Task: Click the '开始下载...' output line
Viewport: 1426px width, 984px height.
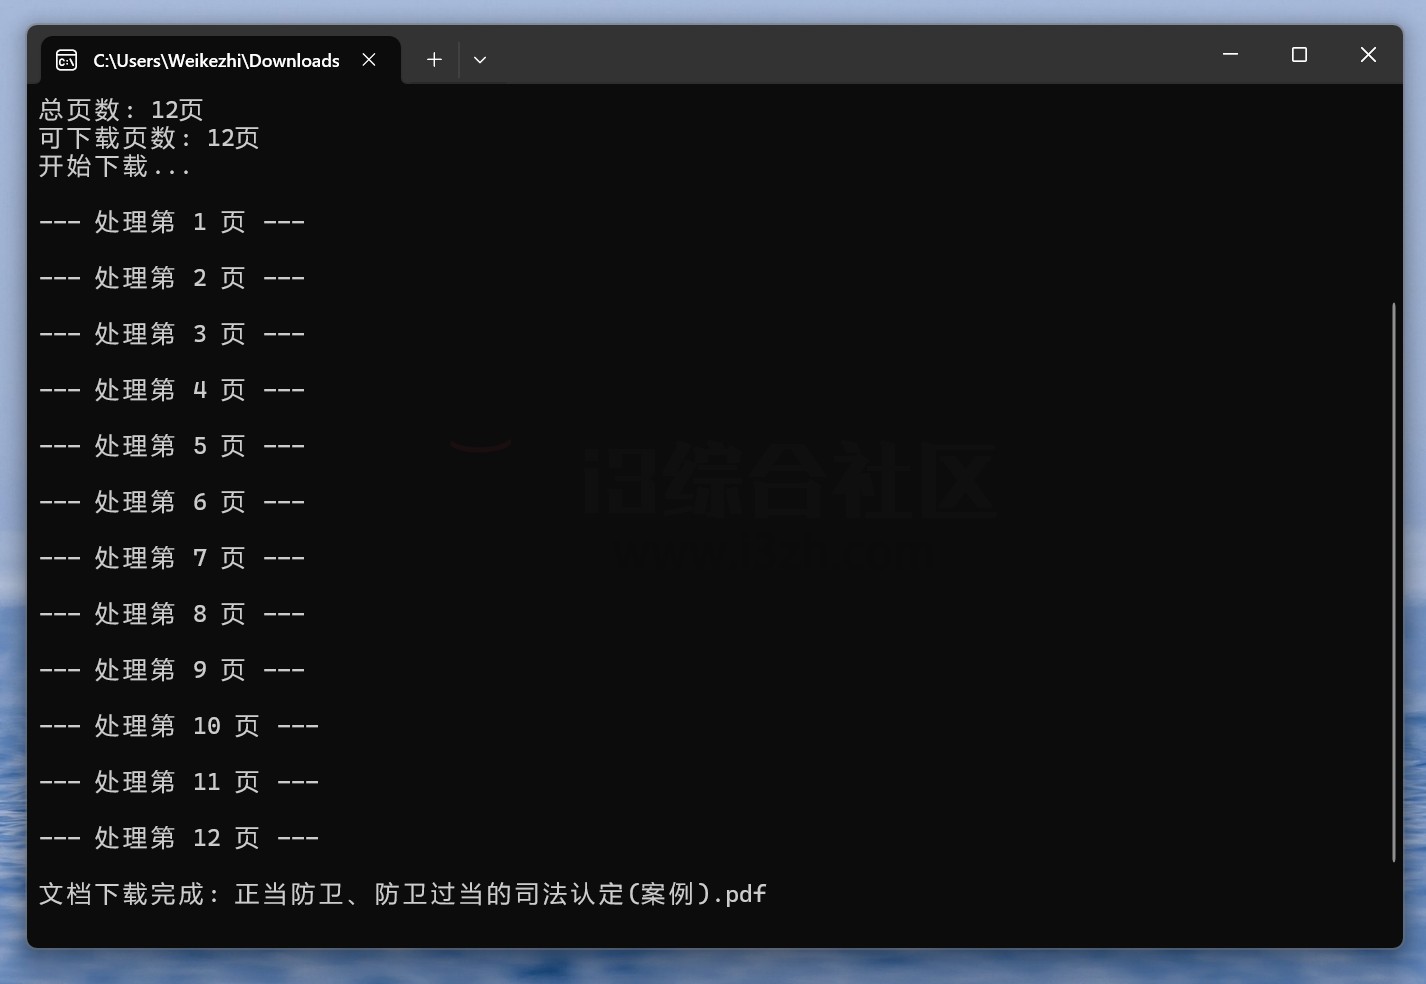Action: (115, 166)
